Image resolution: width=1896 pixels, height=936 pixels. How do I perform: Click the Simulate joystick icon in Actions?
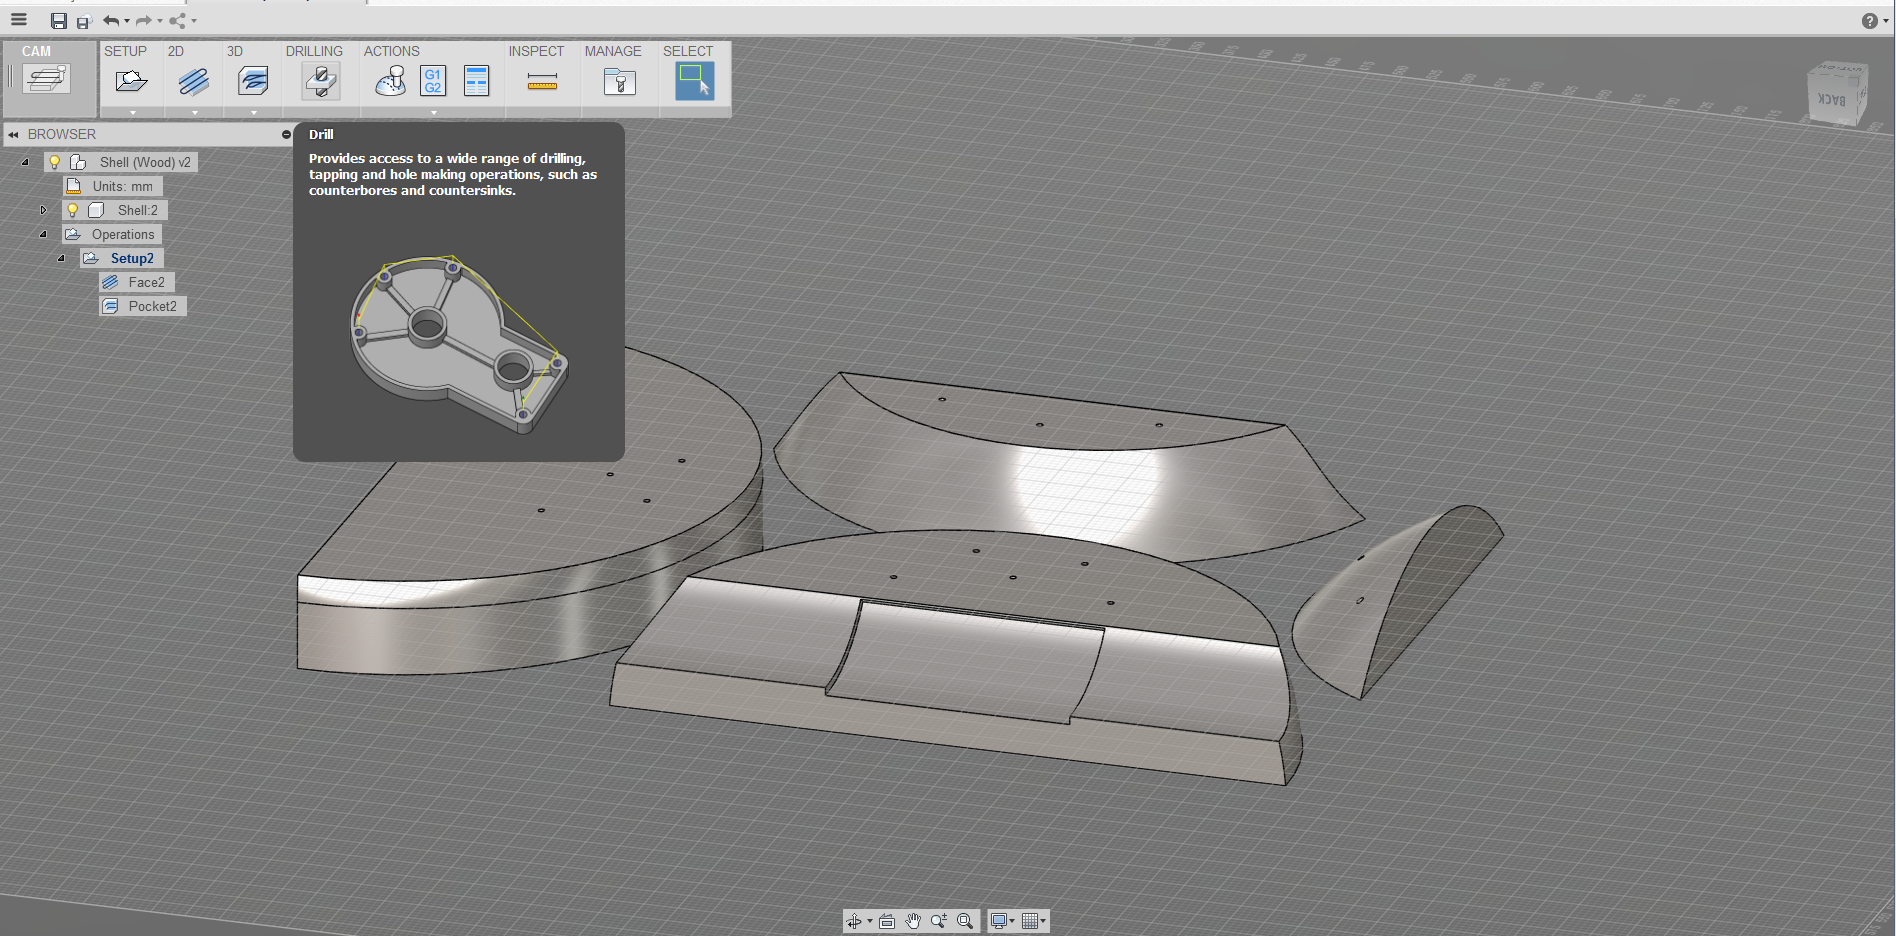tap(390, 81)
